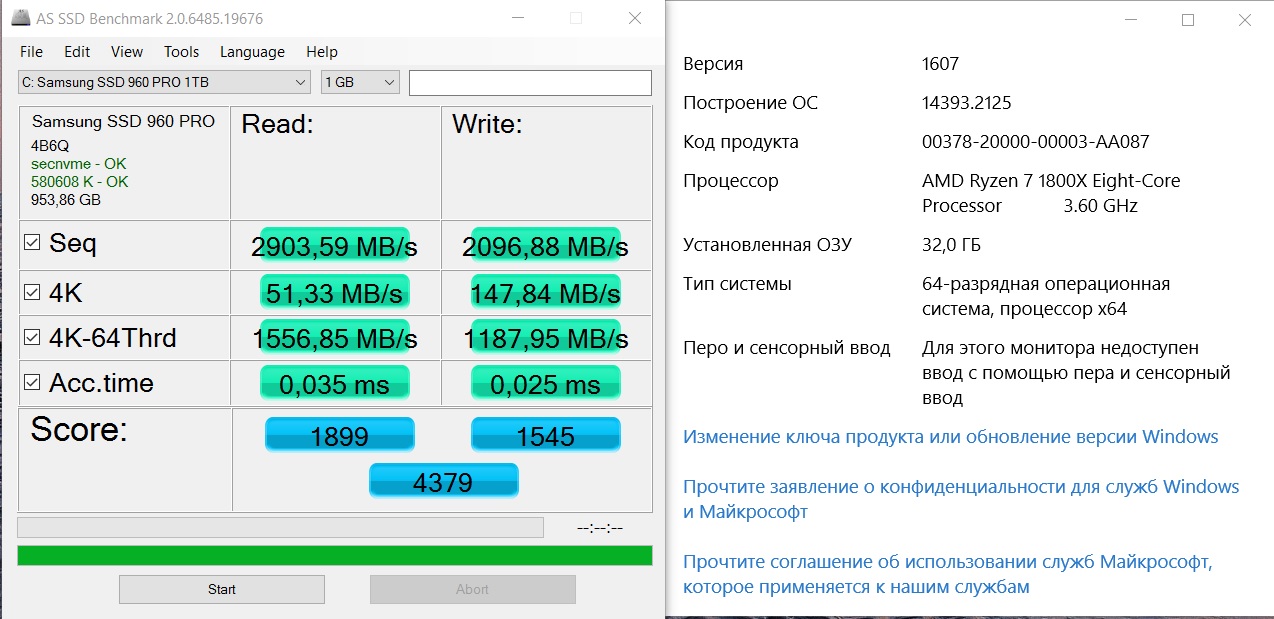Maximize the system information window

(1188, 20)
